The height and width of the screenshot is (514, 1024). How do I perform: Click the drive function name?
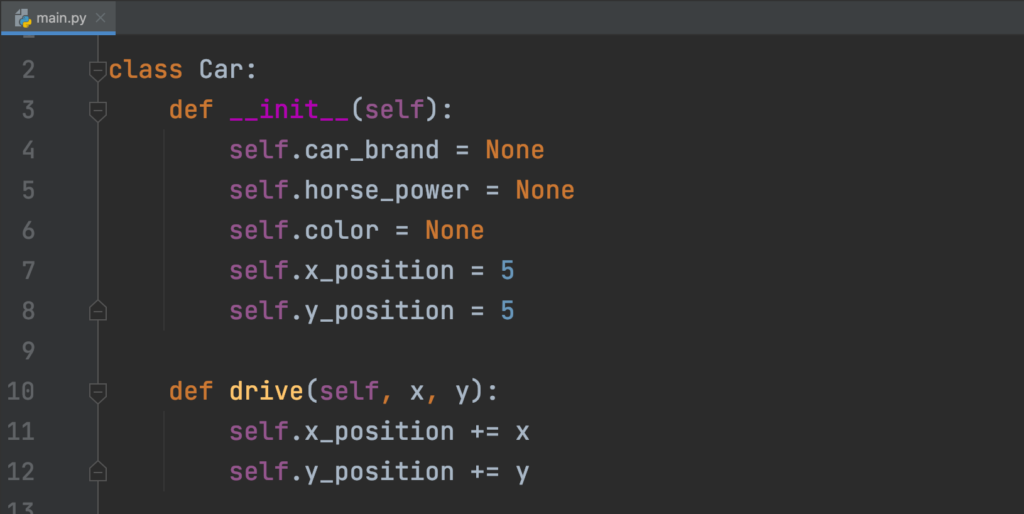click(266, 391)
